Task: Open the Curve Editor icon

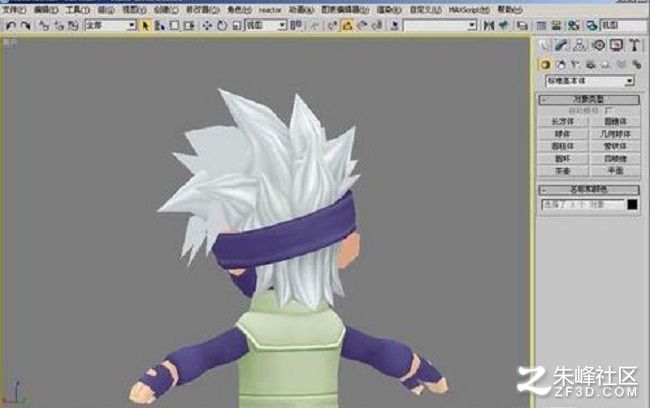Action: (x=541, y=26)
